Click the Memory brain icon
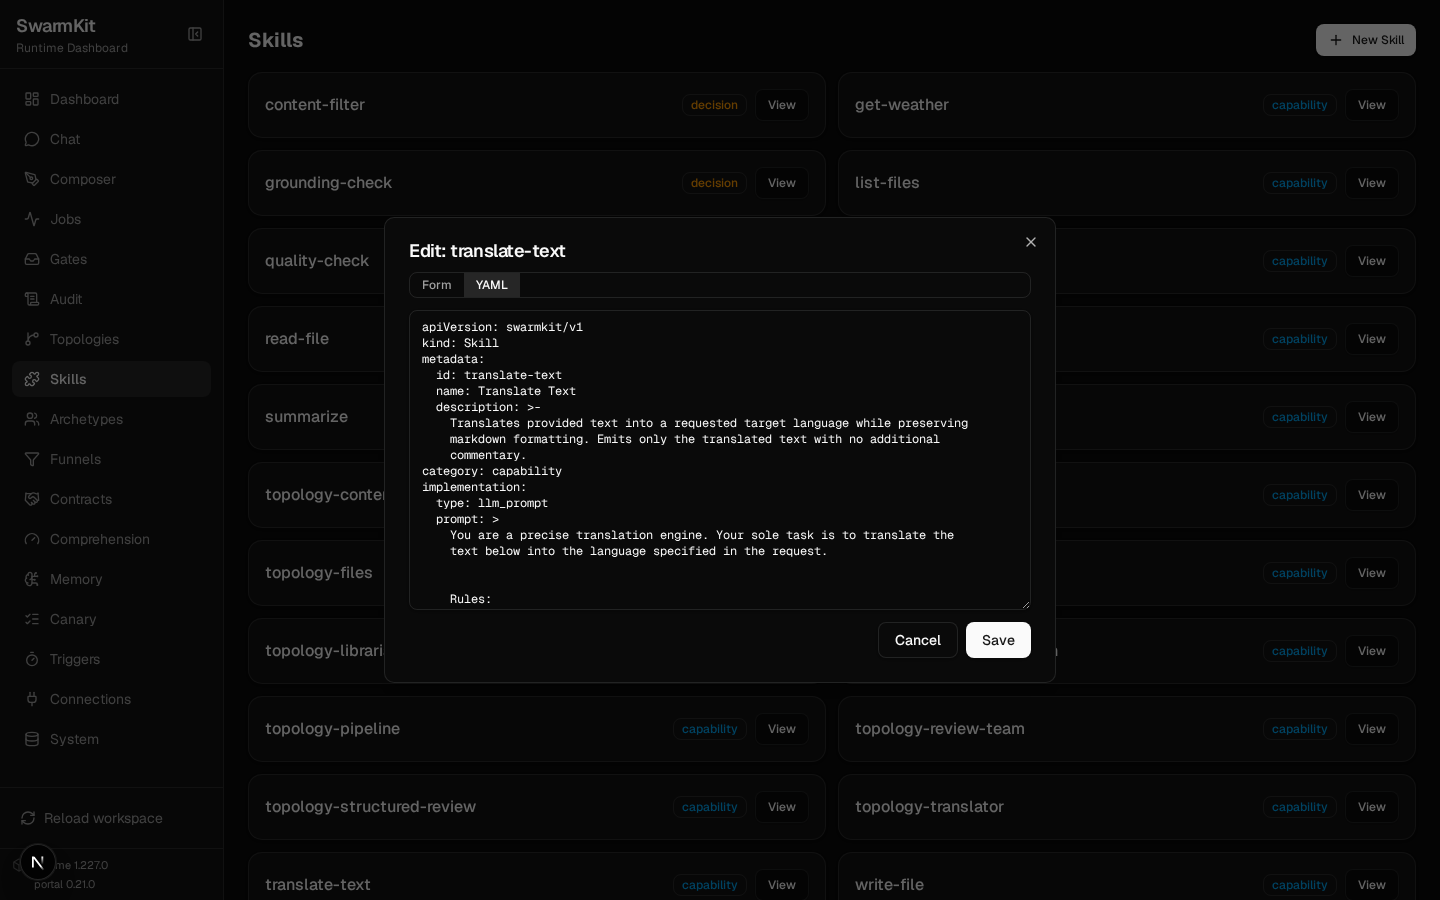Screen dimensions: 1440x900 coord(32,579)
